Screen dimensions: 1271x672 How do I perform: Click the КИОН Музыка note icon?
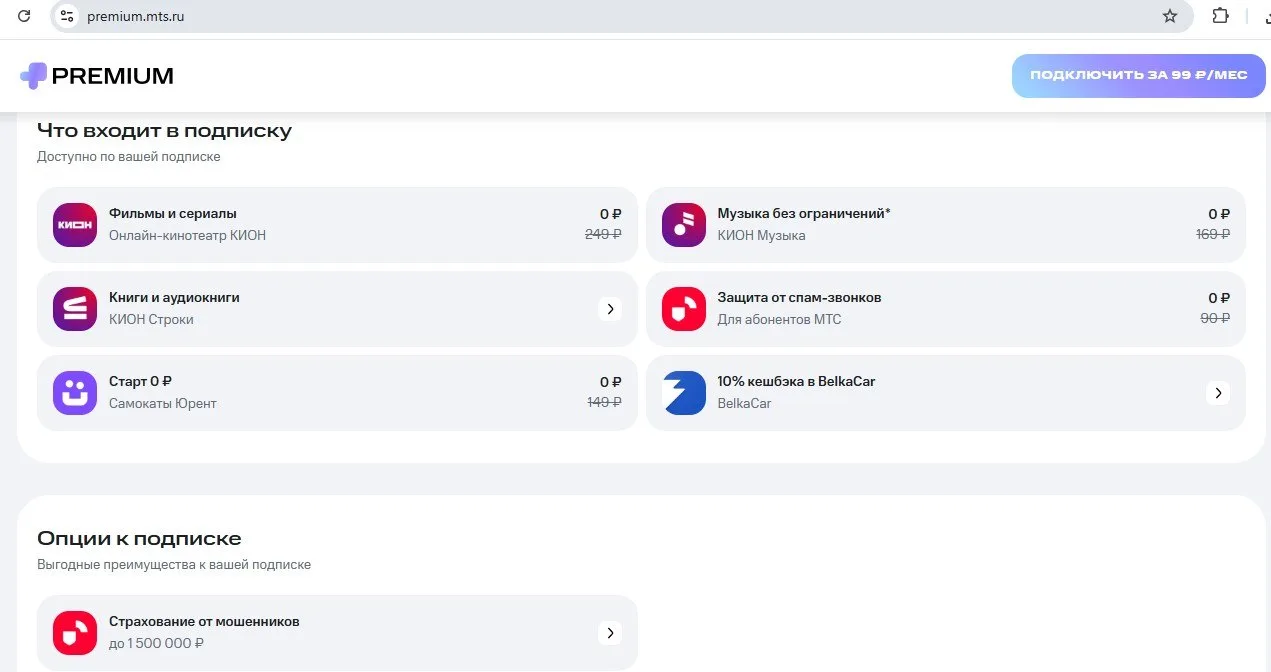(684, 225)
